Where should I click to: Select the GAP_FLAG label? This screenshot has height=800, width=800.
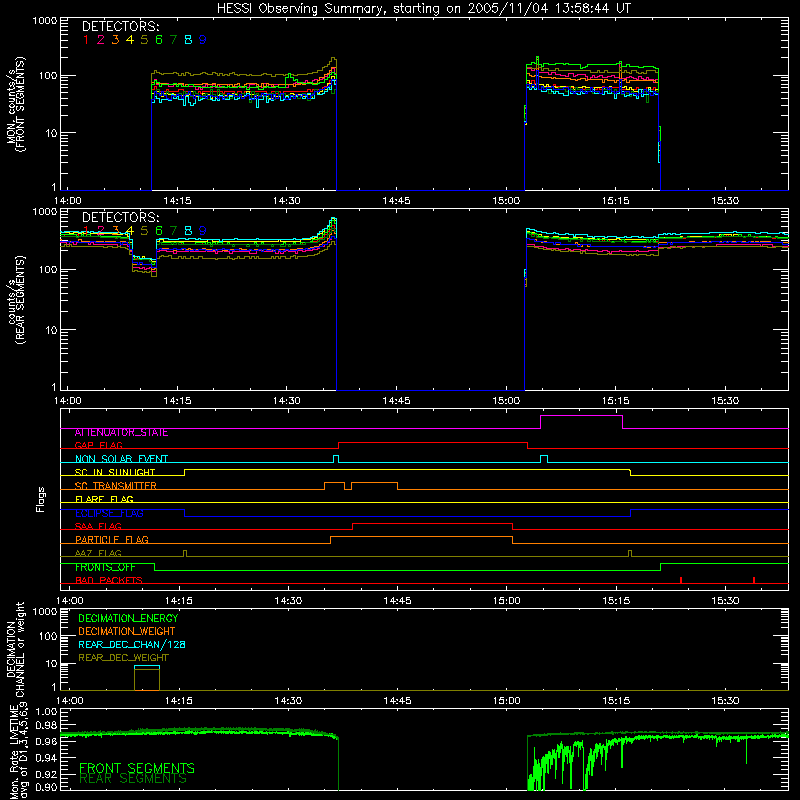coord(98,446)
